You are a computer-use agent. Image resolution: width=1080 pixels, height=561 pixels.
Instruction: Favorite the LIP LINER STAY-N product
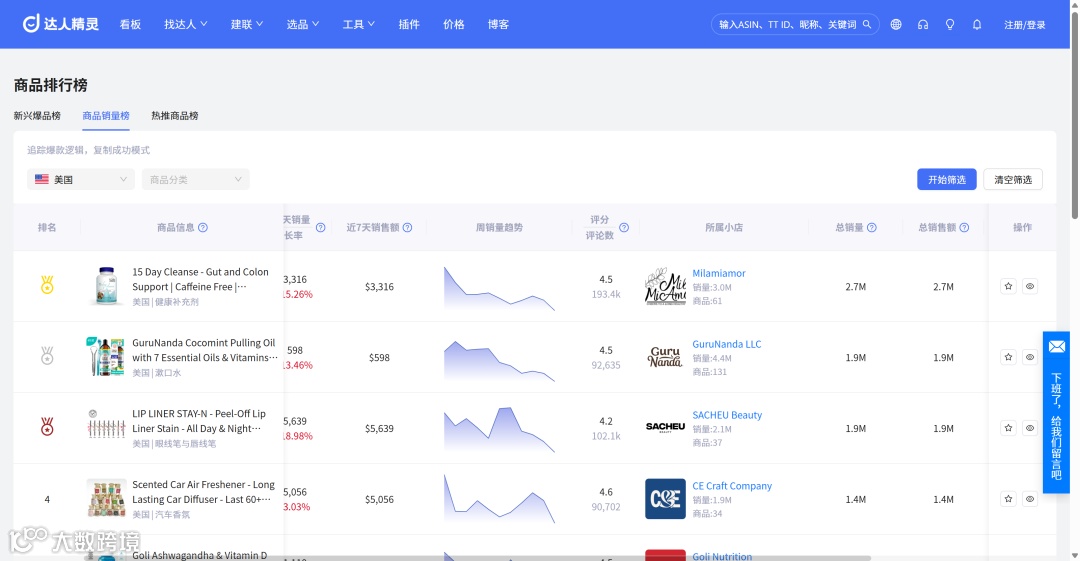(x=1008, y=428)
